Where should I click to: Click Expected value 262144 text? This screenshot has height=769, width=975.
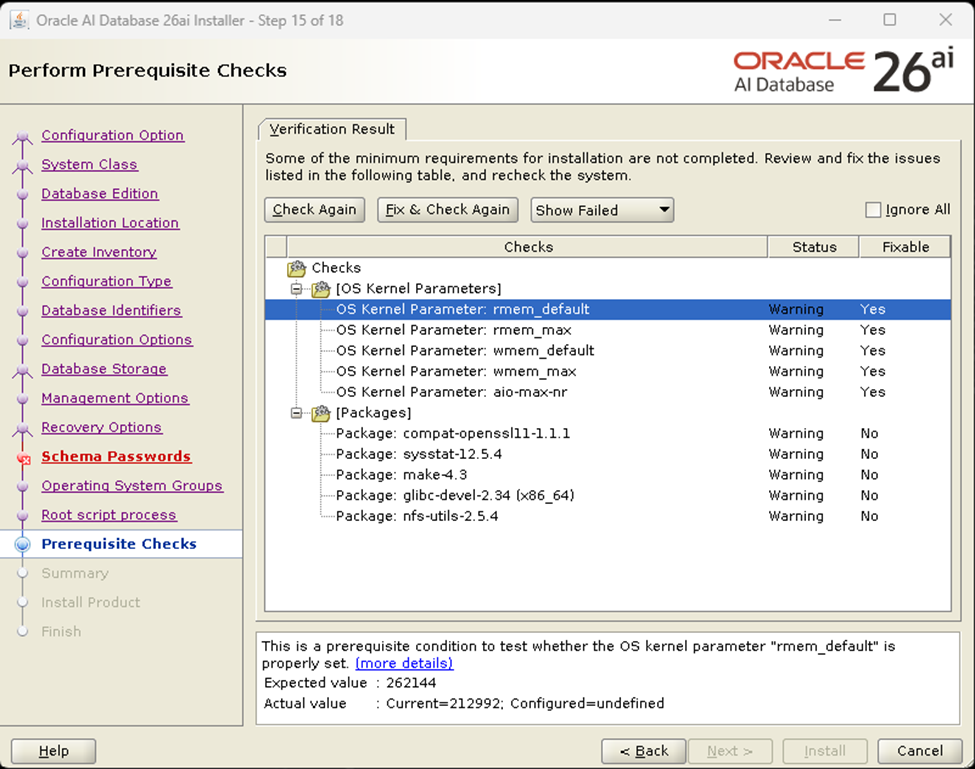pos(350,683)
